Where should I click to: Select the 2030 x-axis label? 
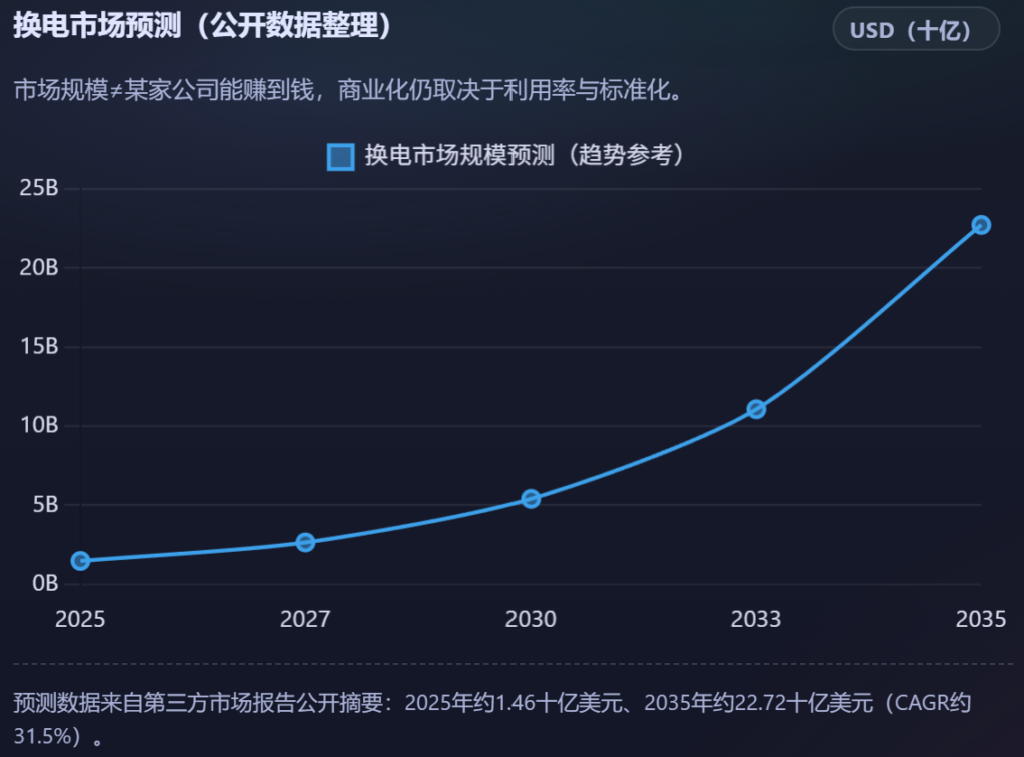(x=531, y=620)
